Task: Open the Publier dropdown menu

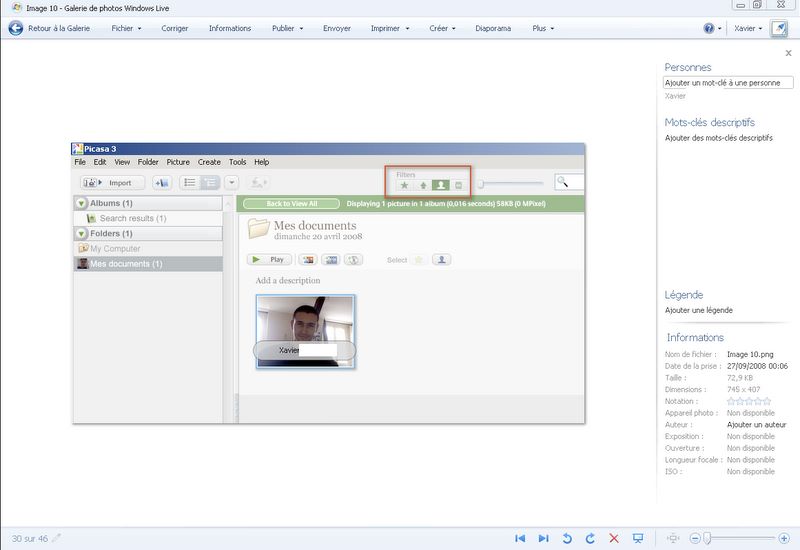Action: tap(287, 29)
